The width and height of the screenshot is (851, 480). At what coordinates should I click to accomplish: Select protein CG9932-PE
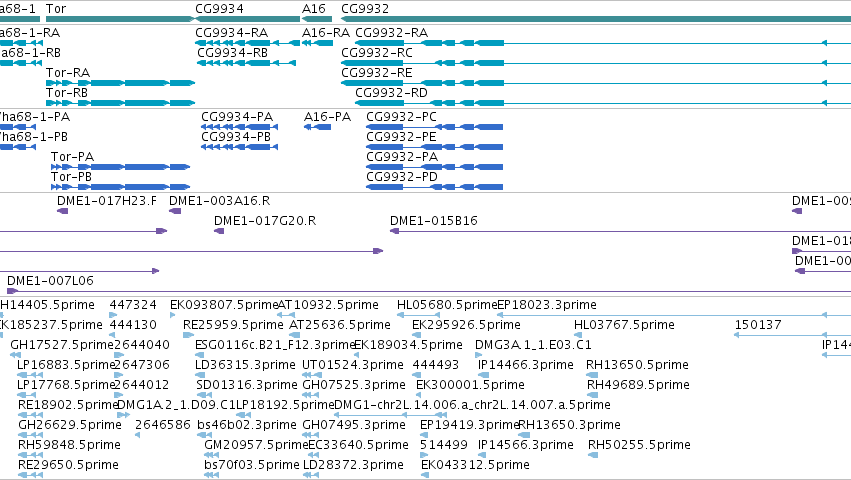(x=402, y=137)
